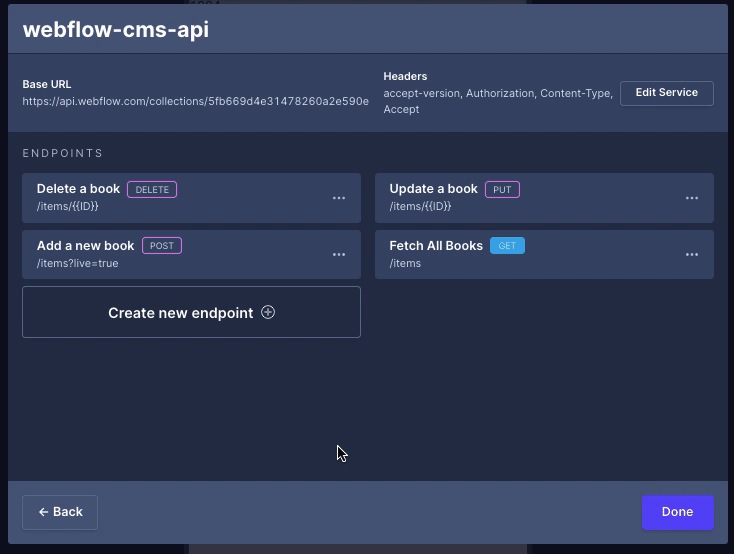Click the /items path under Fetch All Books

405,263
